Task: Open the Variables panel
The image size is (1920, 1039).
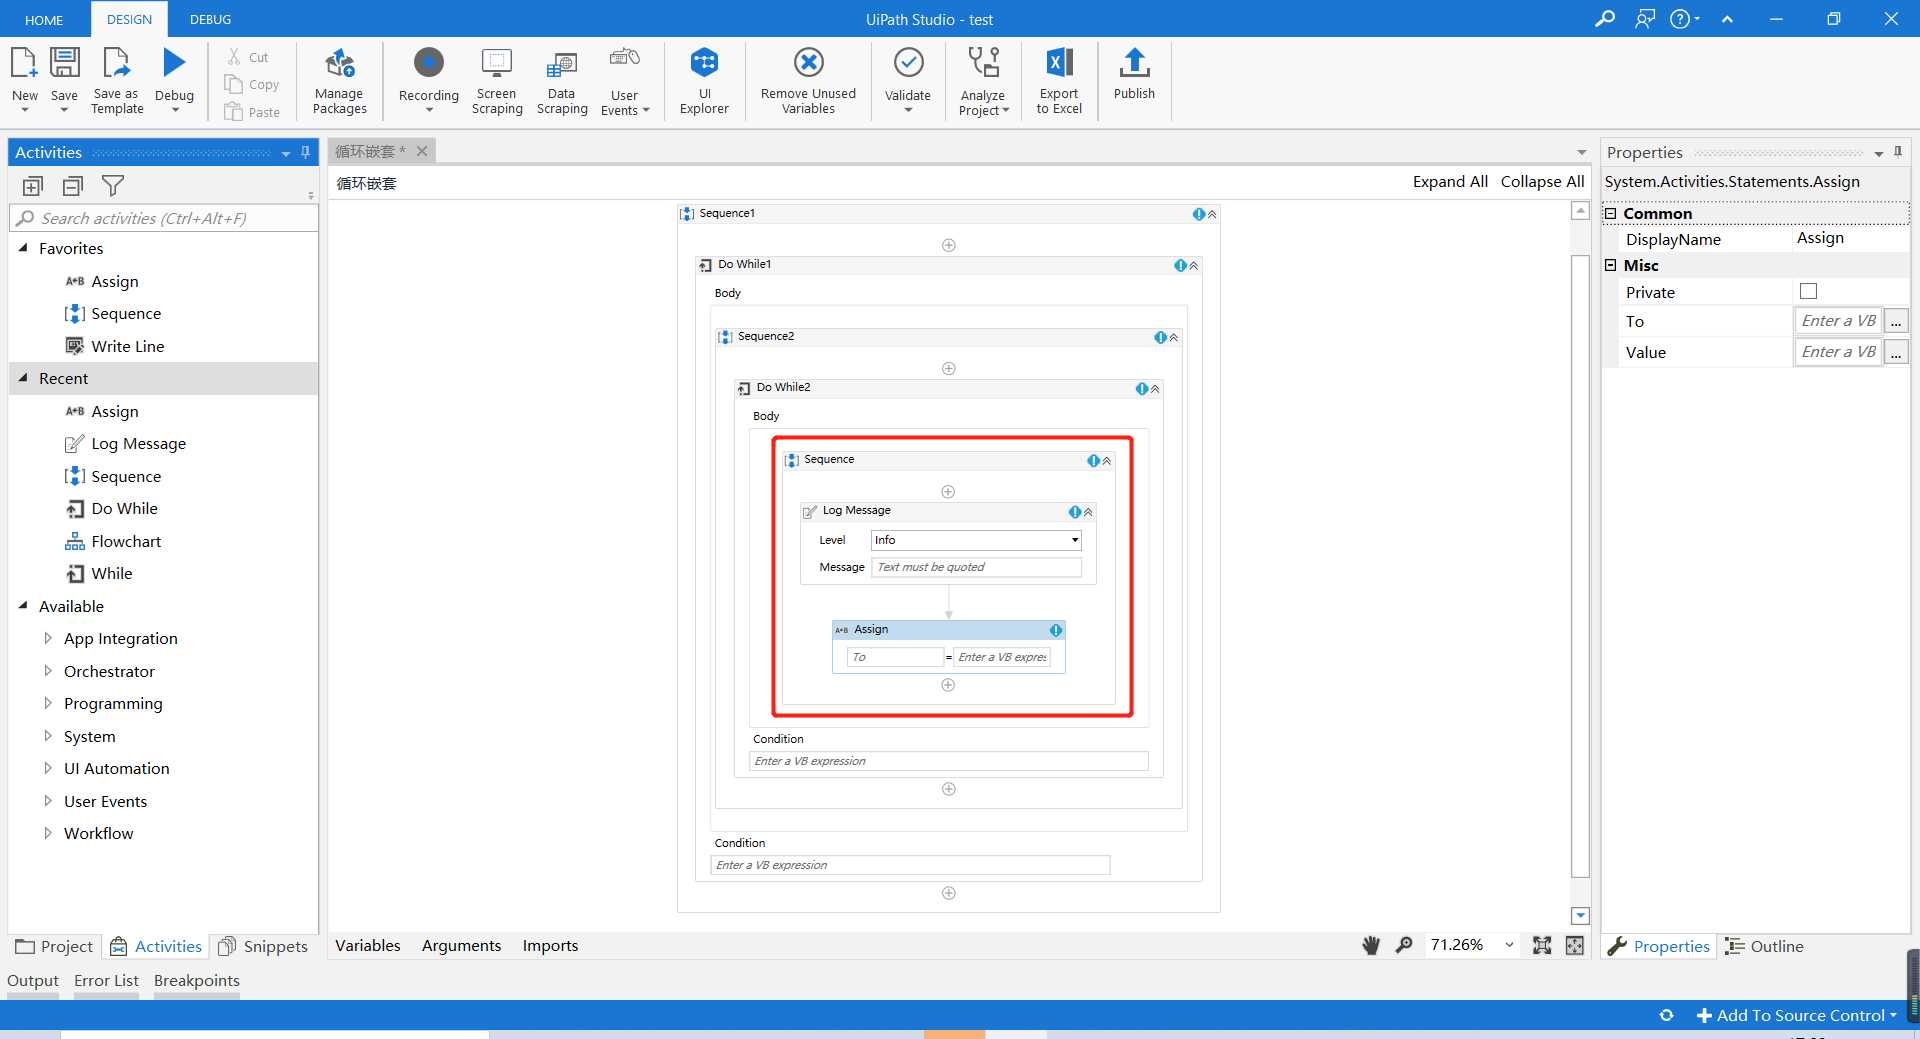Action: pyautogui.click(x=368, y=945)
